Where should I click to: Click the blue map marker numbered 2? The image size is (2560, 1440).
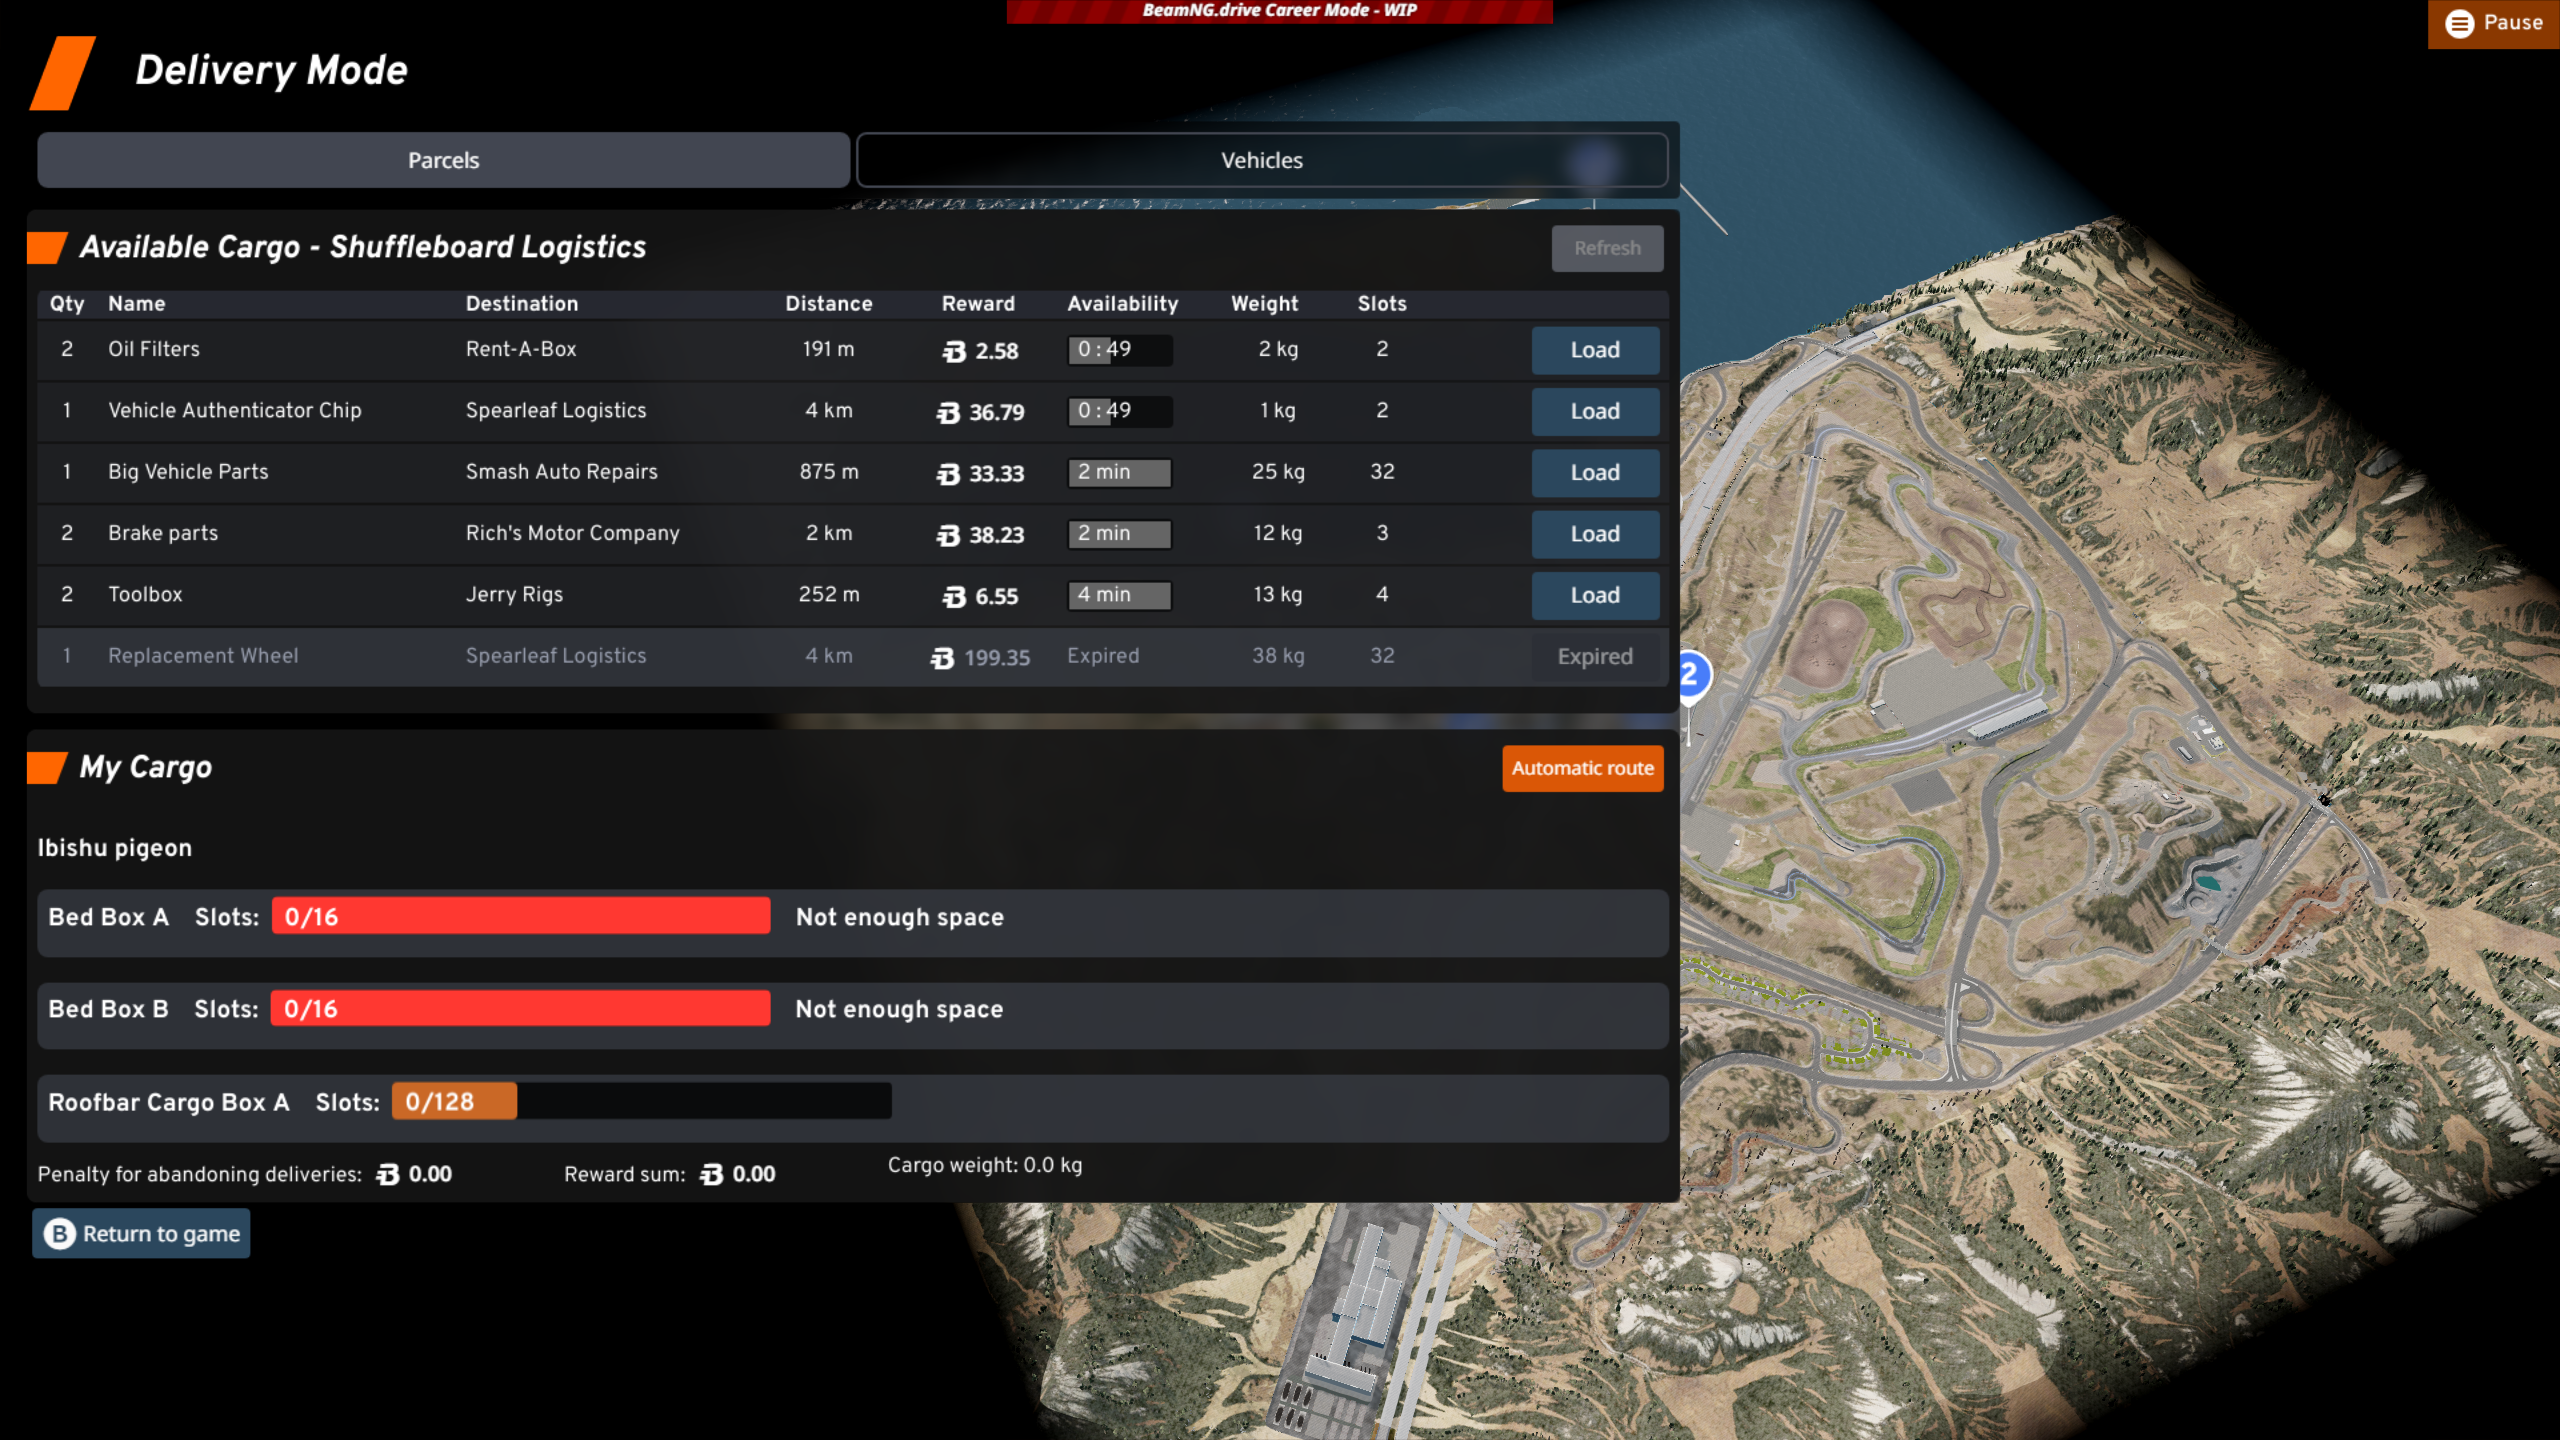tap(1692, 675)
